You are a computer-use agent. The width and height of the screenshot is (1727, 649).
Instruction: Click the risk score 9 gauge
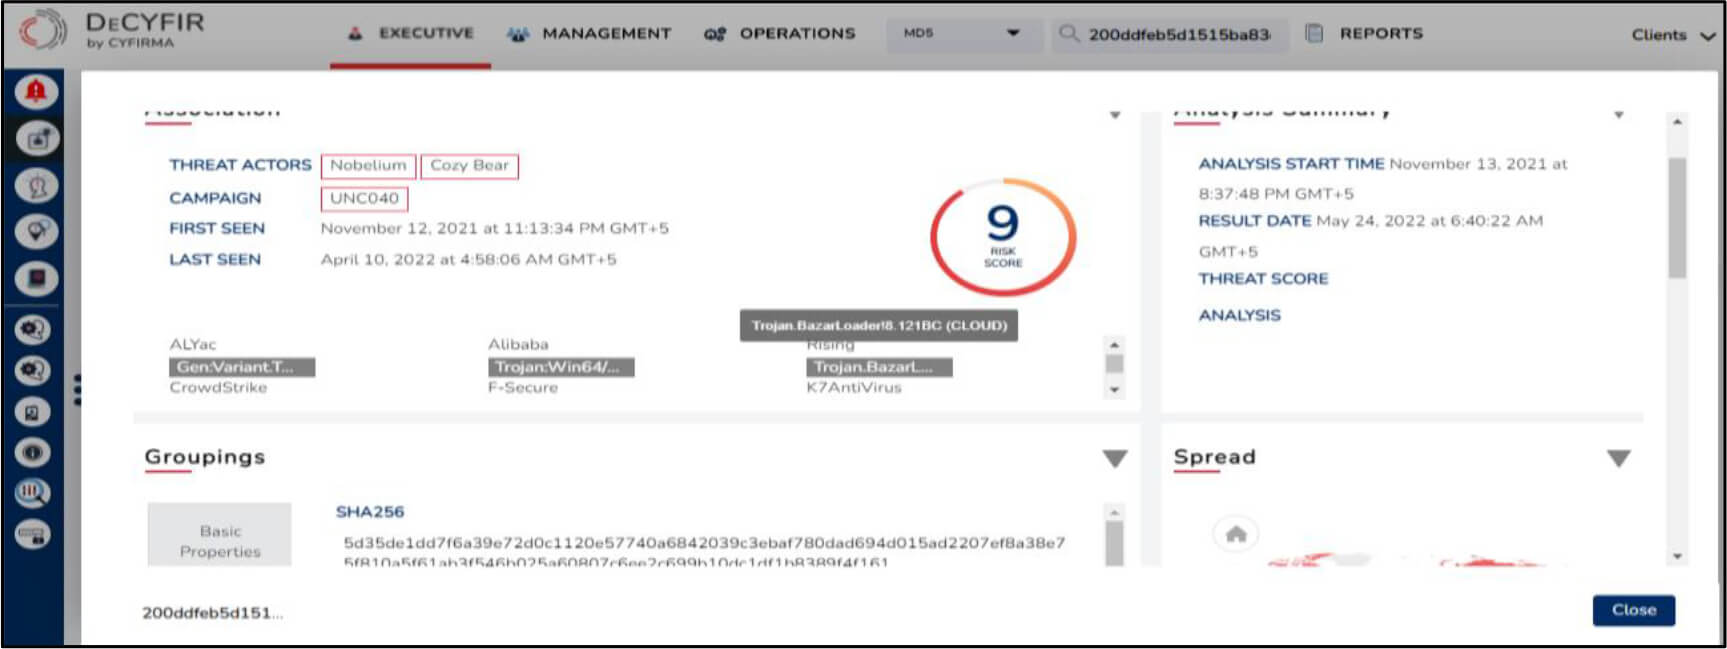click(x=1003, y=237)
